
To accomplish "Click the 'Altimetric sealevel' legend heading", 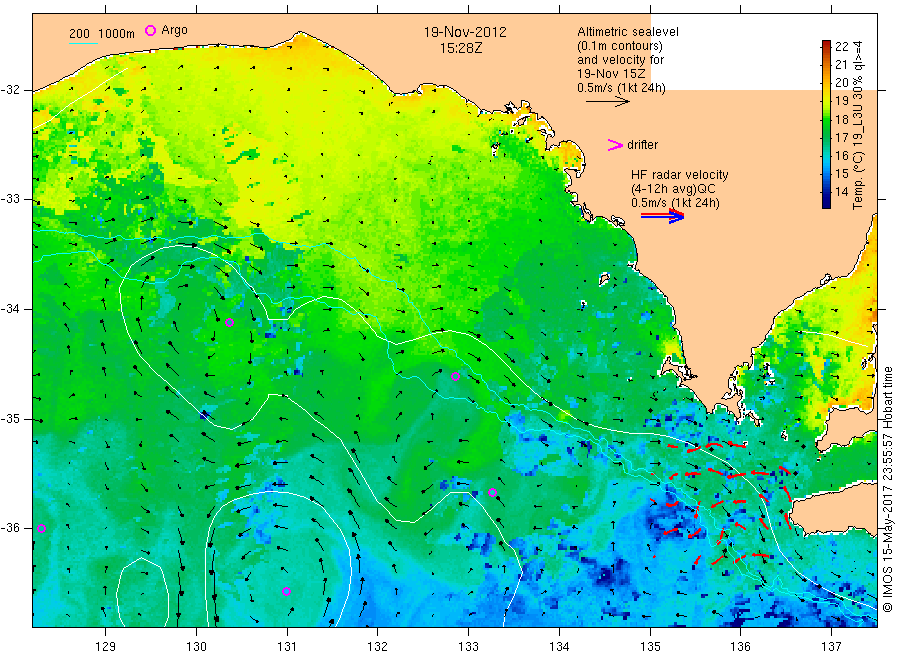I will click(x=628, y=32).
